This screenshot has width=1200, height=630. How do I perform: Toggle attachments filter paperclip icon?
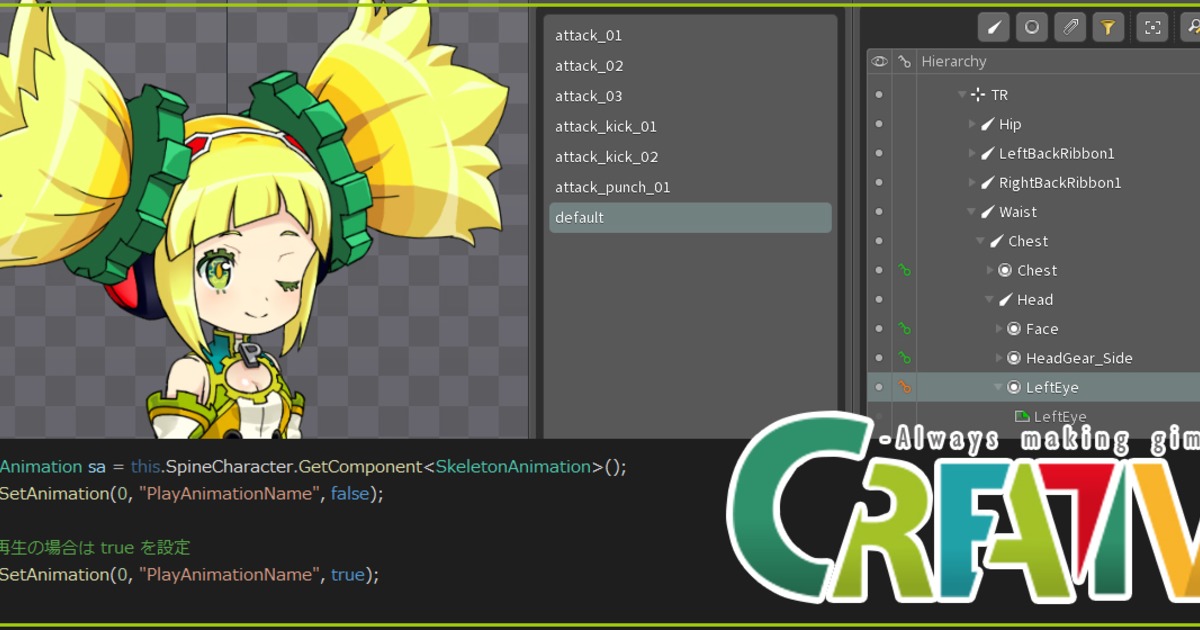point(1070,28)
